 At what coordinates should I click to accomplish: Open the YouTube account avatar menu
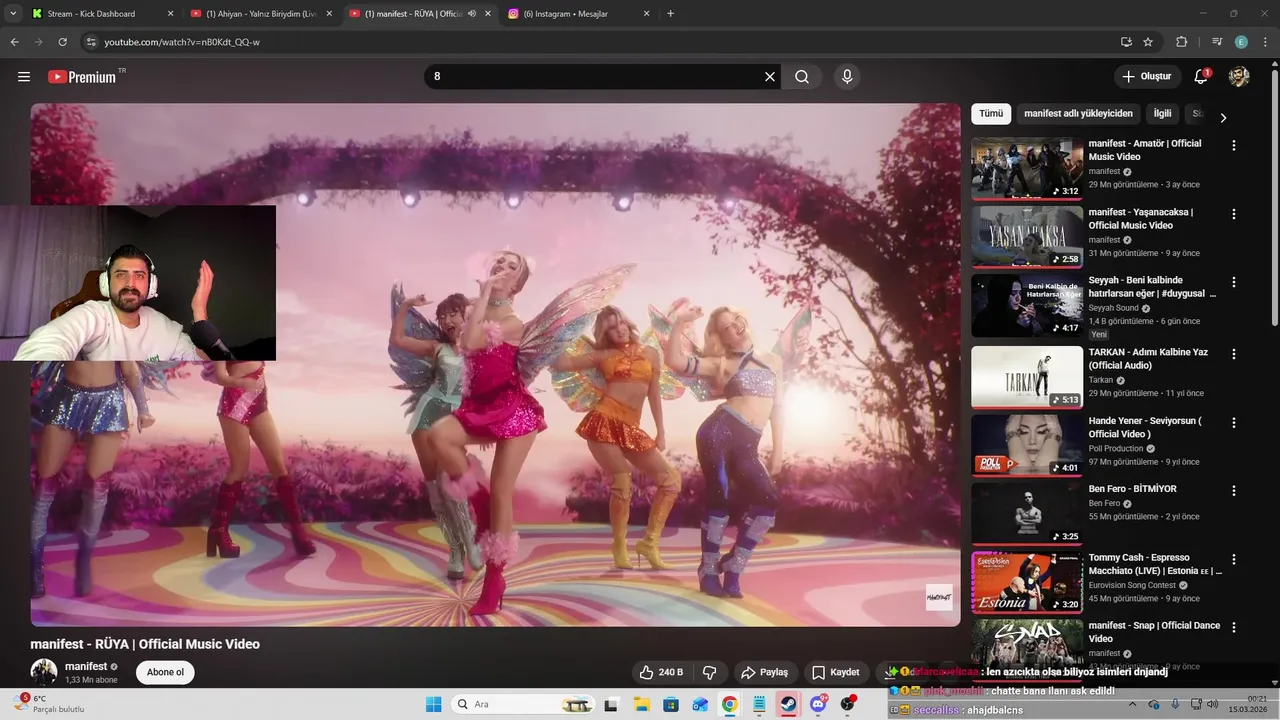(1239, 77)
